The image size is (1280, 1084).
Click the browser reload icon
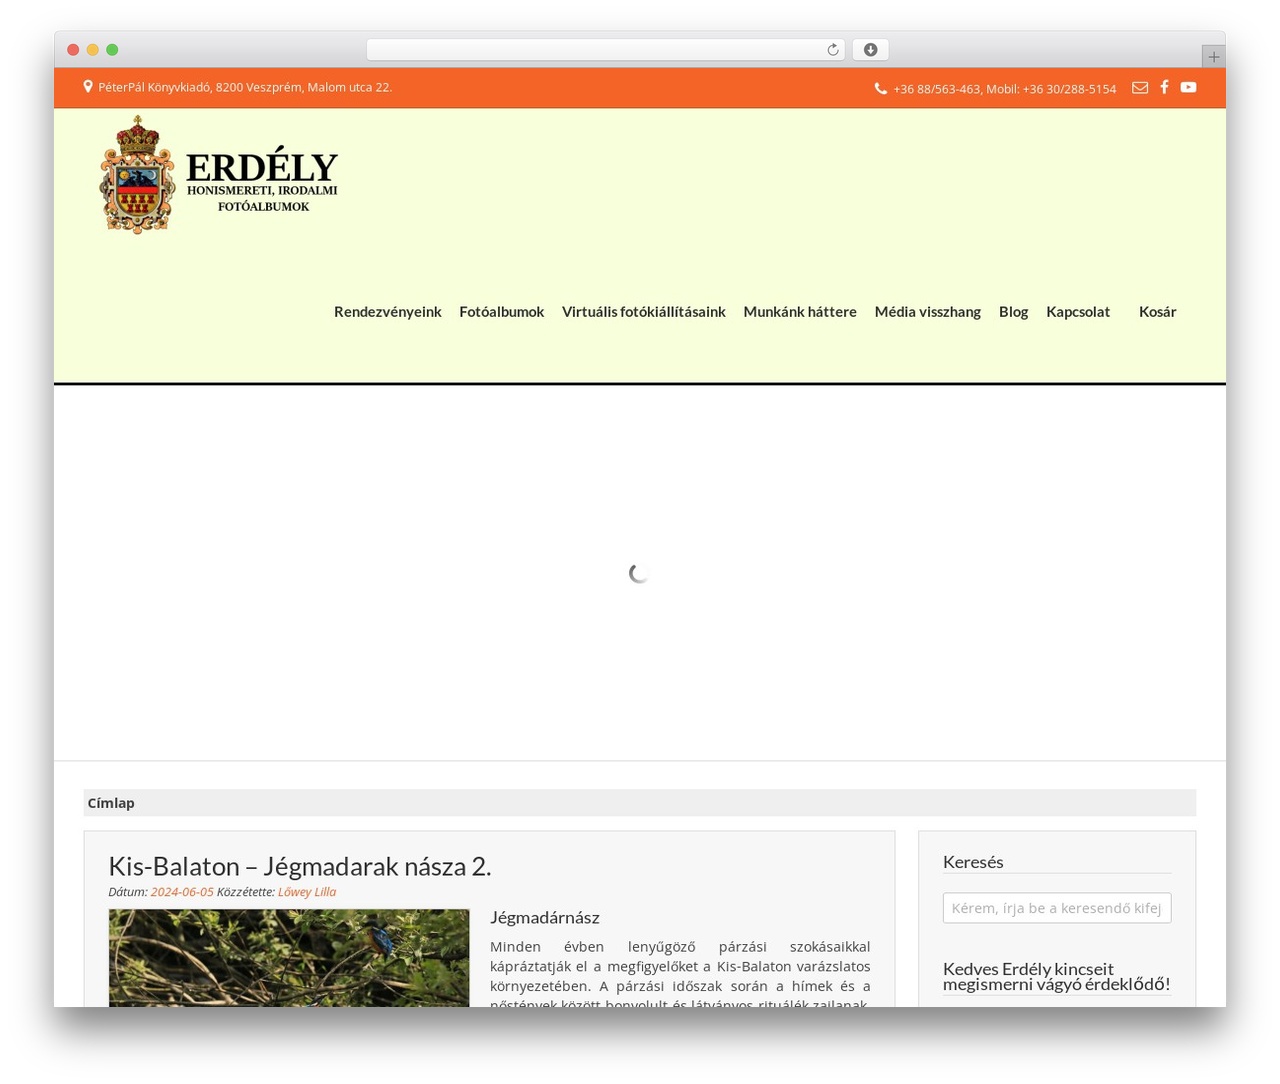[832, 50]
